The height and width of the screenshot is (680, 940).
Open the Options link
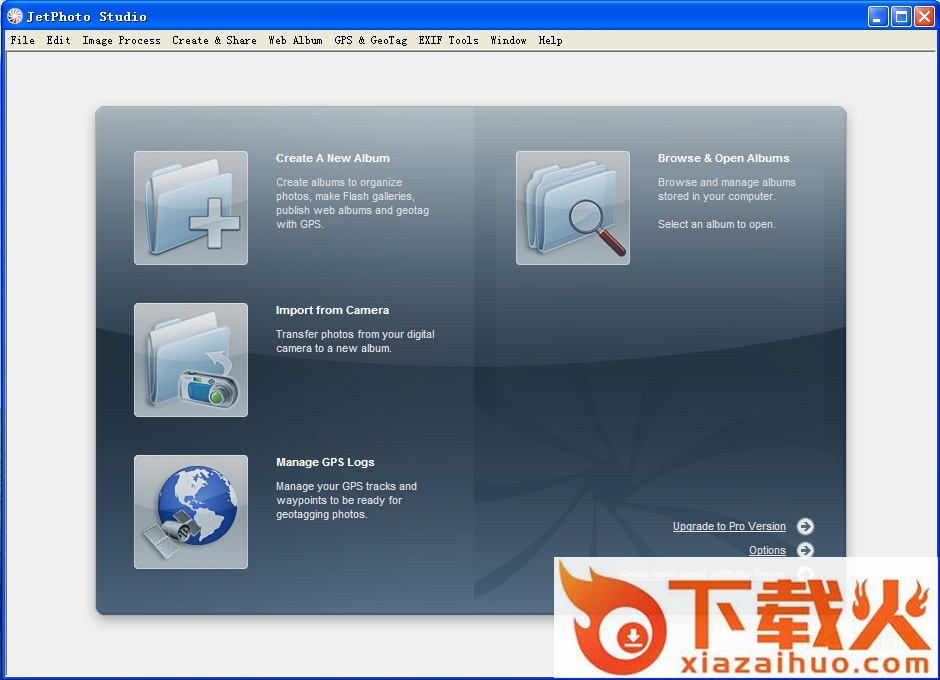(x=767, y=550)
